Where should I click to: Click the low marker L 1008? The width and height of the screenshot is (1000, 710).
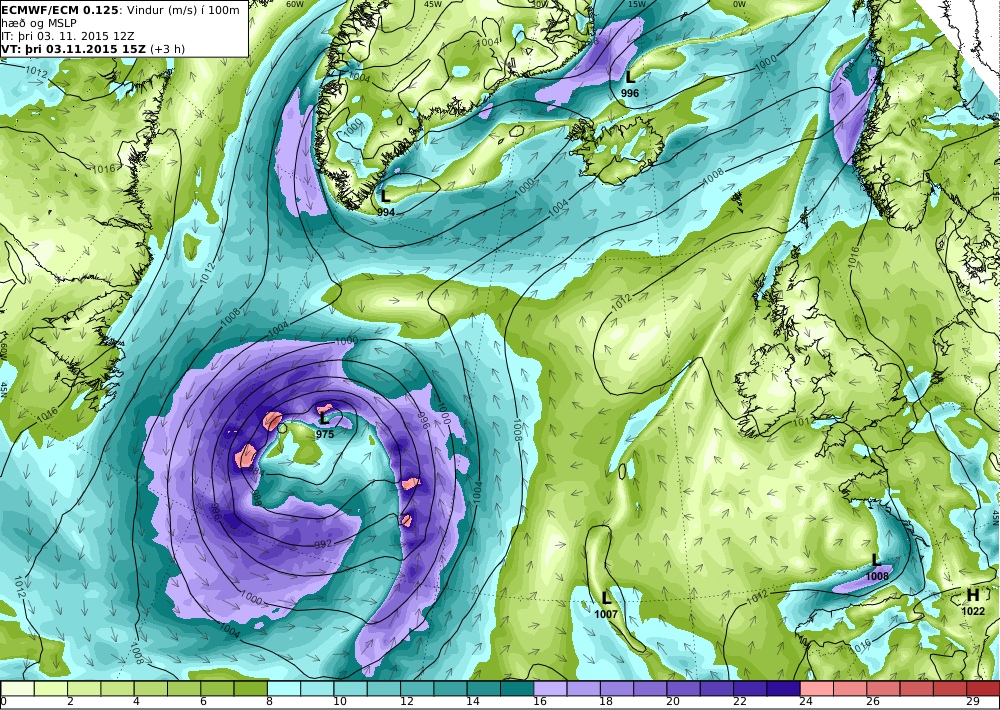click(876, 568)
